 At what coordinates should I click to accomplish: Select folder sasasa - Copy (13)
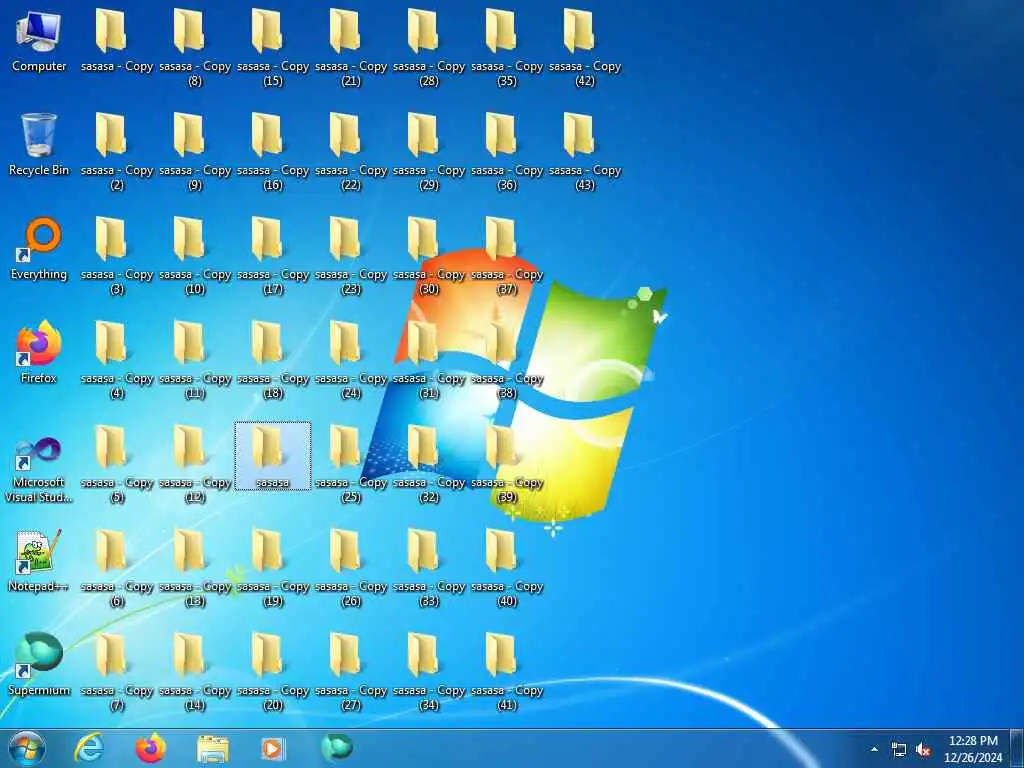pos(195,568)
